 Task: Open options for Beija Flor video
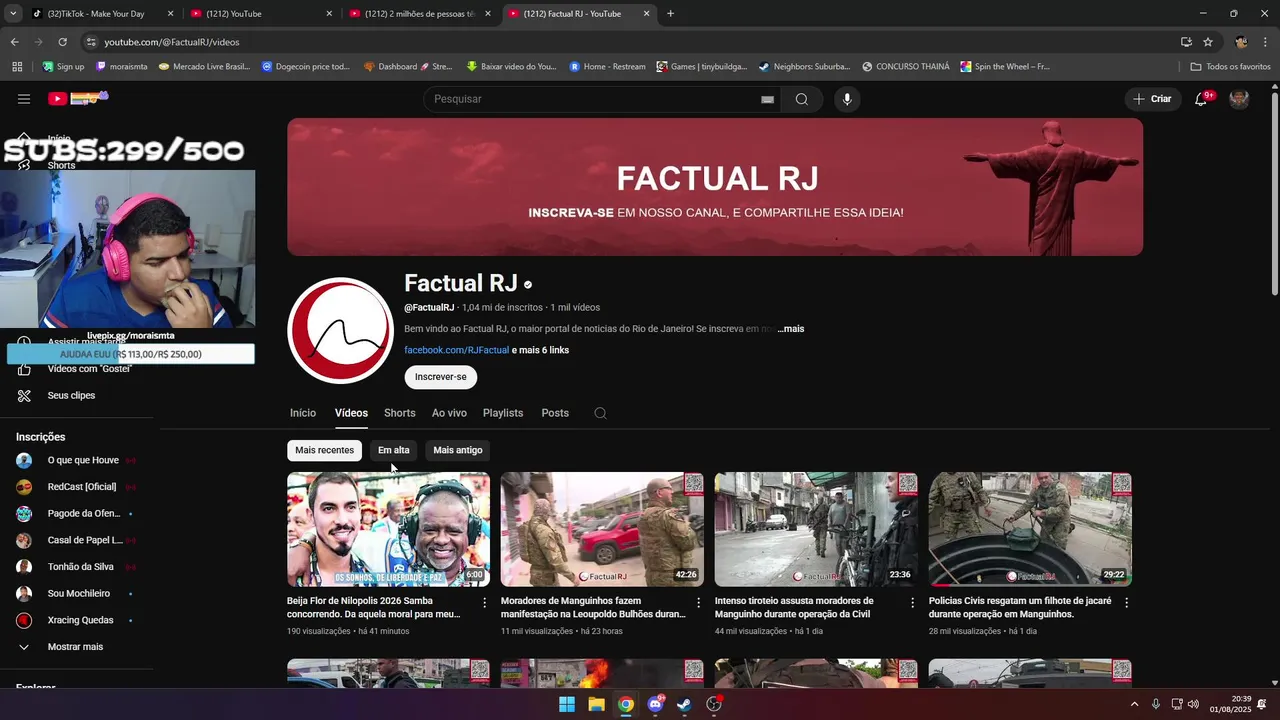(x=485, y=603)
